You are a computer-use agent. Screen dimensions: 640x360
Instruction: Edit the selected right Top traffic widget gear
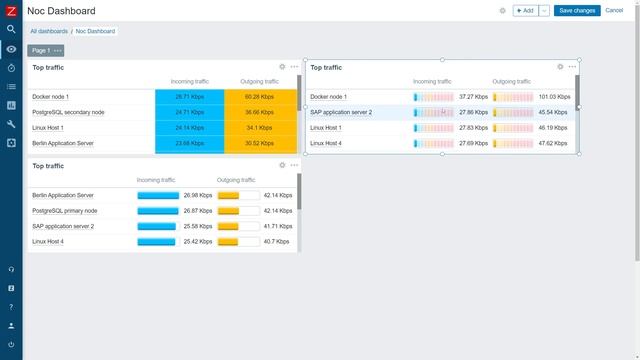click(560, 67)
